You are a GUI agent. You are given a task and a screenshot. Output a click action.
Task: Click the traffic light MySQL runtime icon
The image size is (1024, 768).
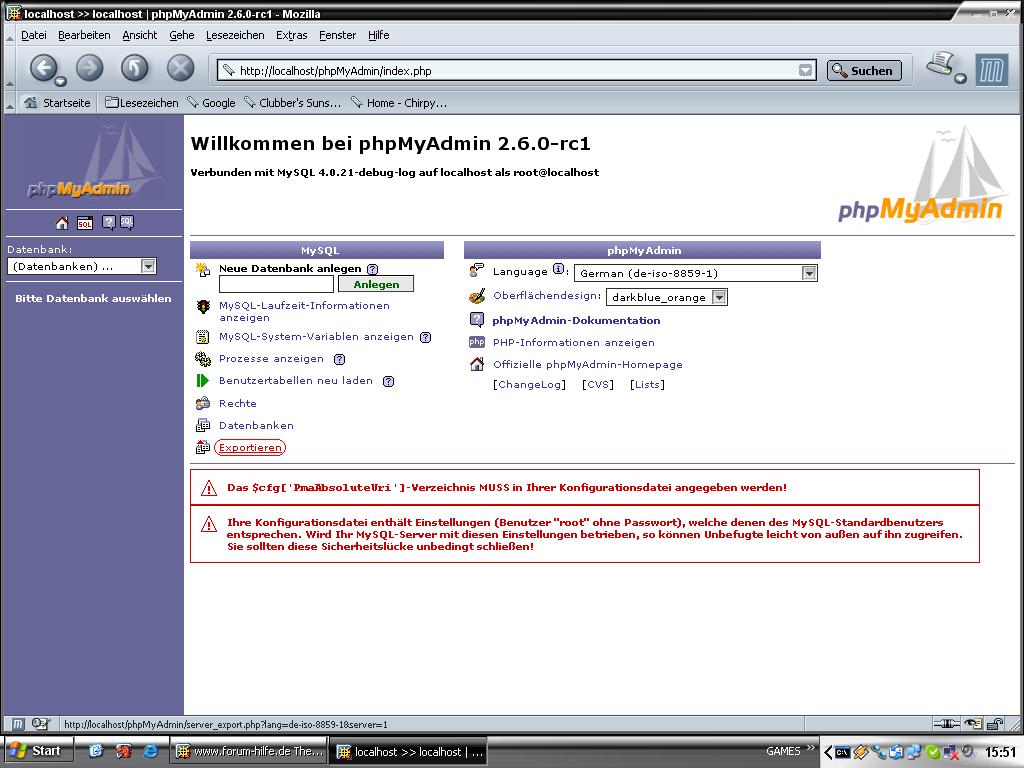pyautogui.click(x=203, y=307)
